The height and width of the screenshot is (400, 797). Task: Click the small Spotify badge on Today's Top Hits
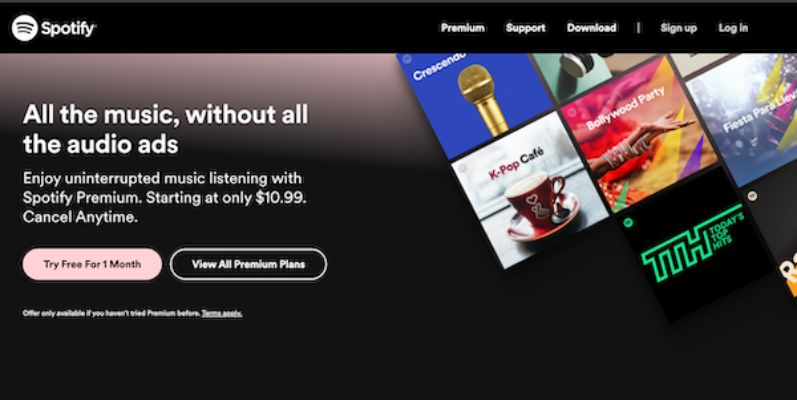click(628, 222)
